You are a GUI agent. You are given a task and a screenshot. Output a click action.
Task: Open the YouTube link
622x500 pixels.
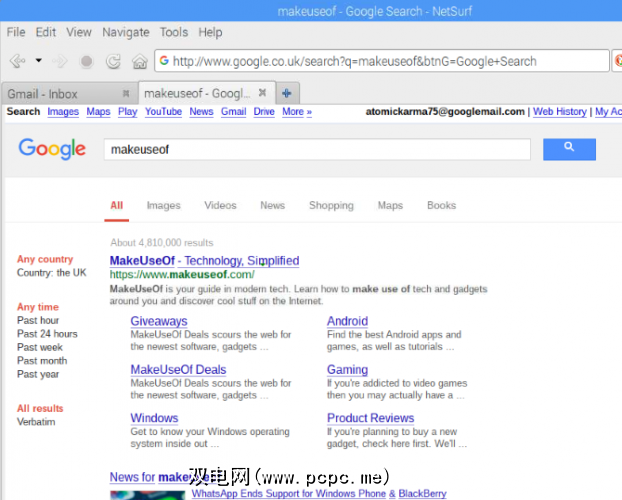coord(163,112)
